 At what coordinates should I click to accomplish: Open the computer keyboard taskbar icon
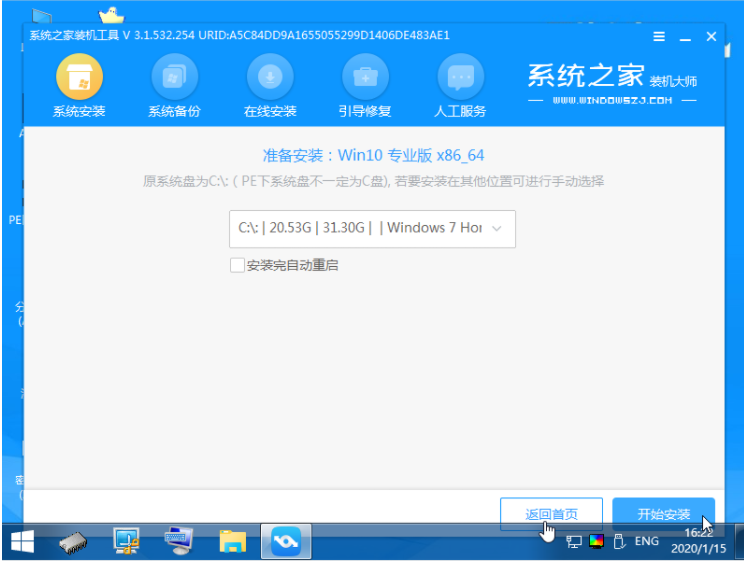(180, 542)
